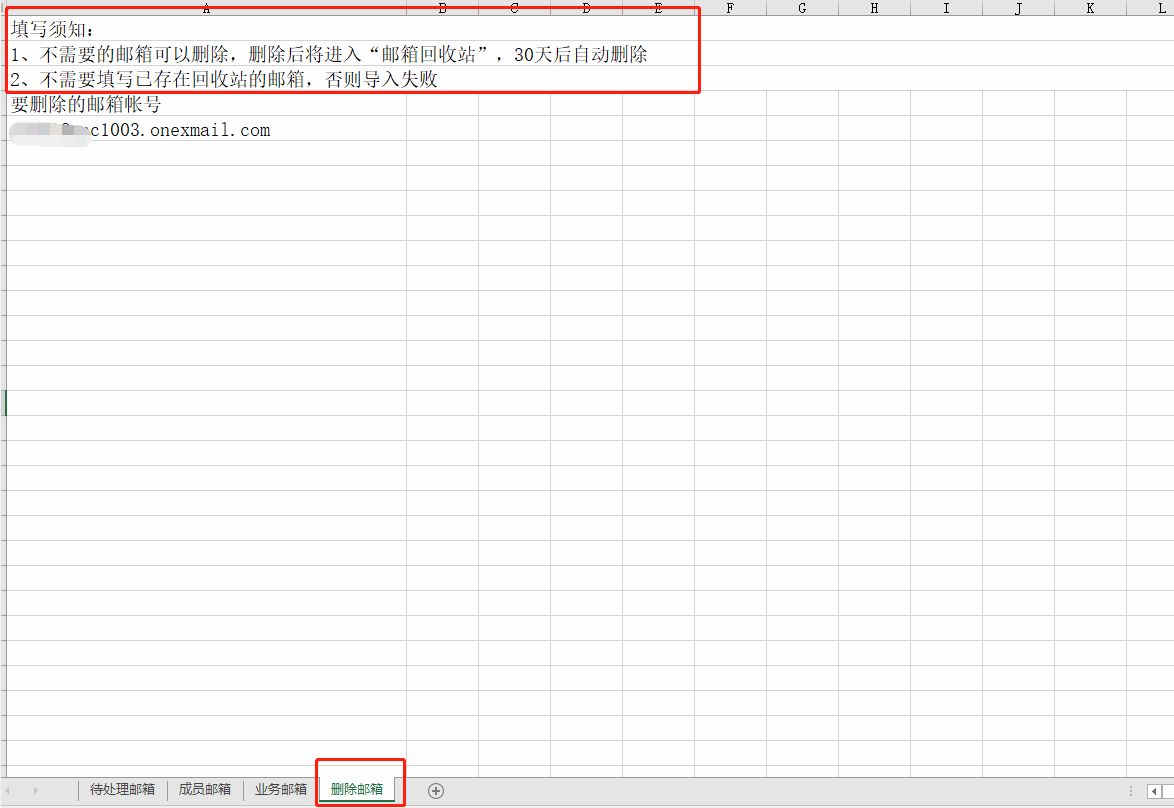This screenshot has height=808, width=1174.
Task: Add a new sheet with plus icon
Action: tap(436, 790)
